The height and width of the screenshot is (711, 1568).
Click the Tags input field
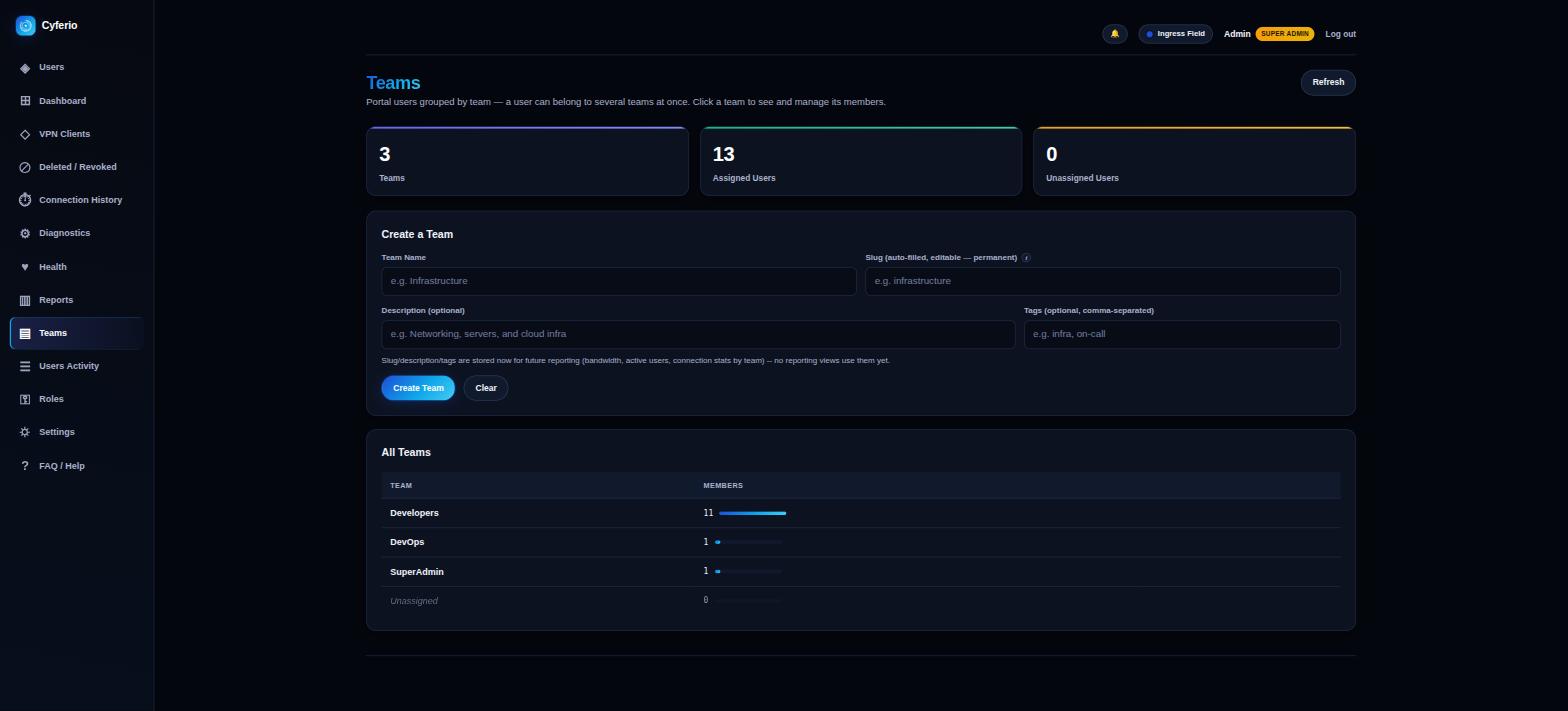(x=1182, y=334)
